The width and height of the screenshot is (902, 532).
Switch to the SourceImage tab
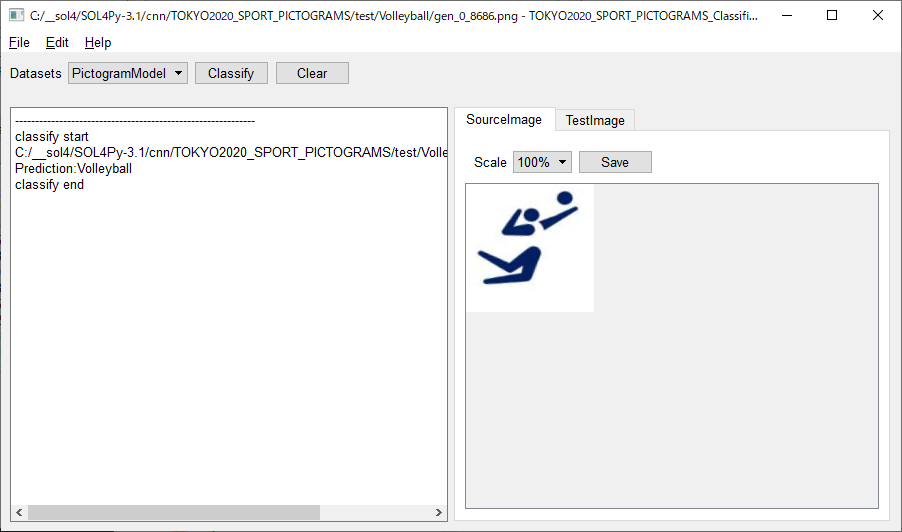504,120
